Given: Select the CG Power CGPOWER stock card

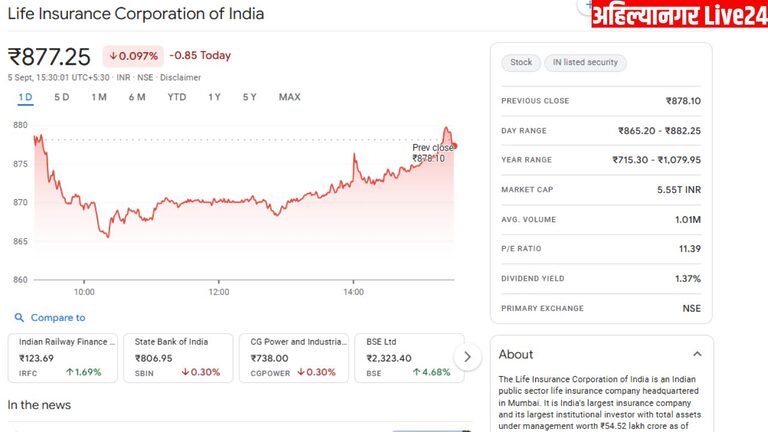Looking at the screenshot, I should pos(296,358).
